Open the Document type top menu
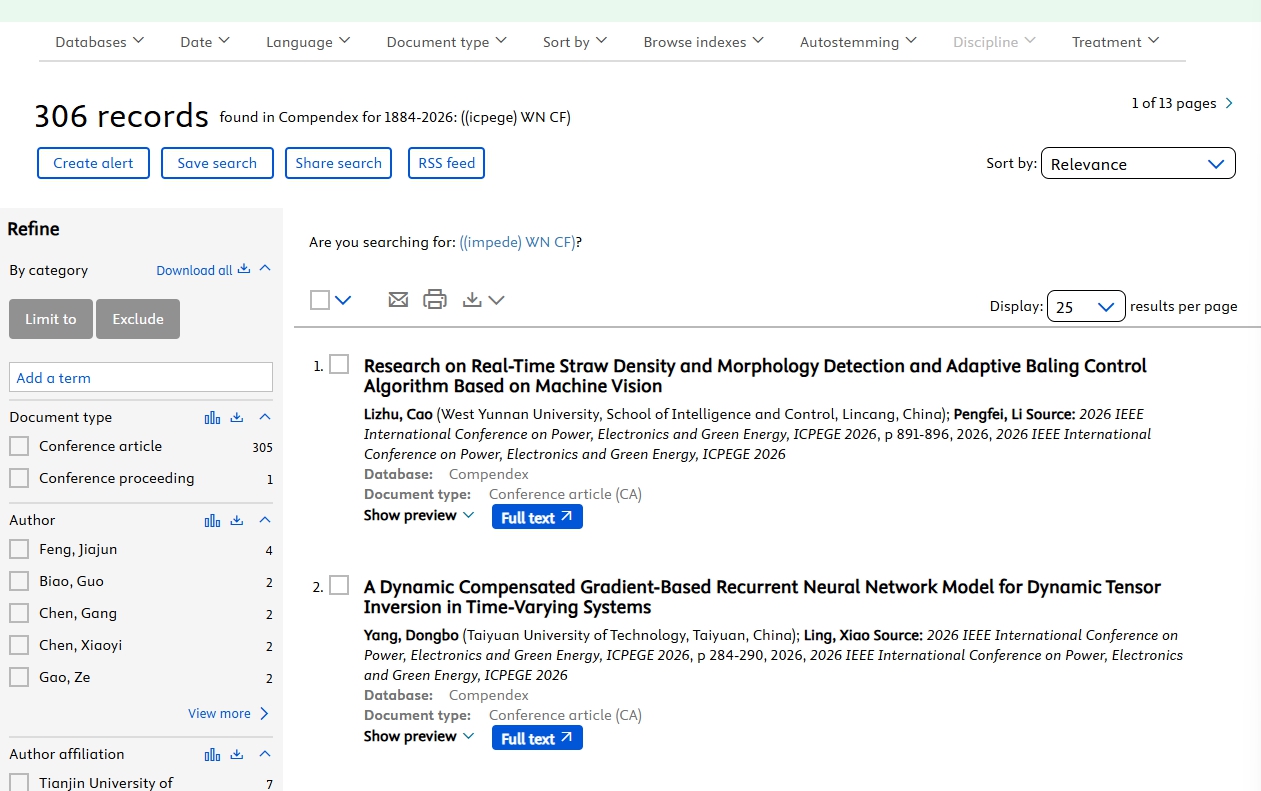Viewport: 1261px width, 791px height. tap(447, 41)
